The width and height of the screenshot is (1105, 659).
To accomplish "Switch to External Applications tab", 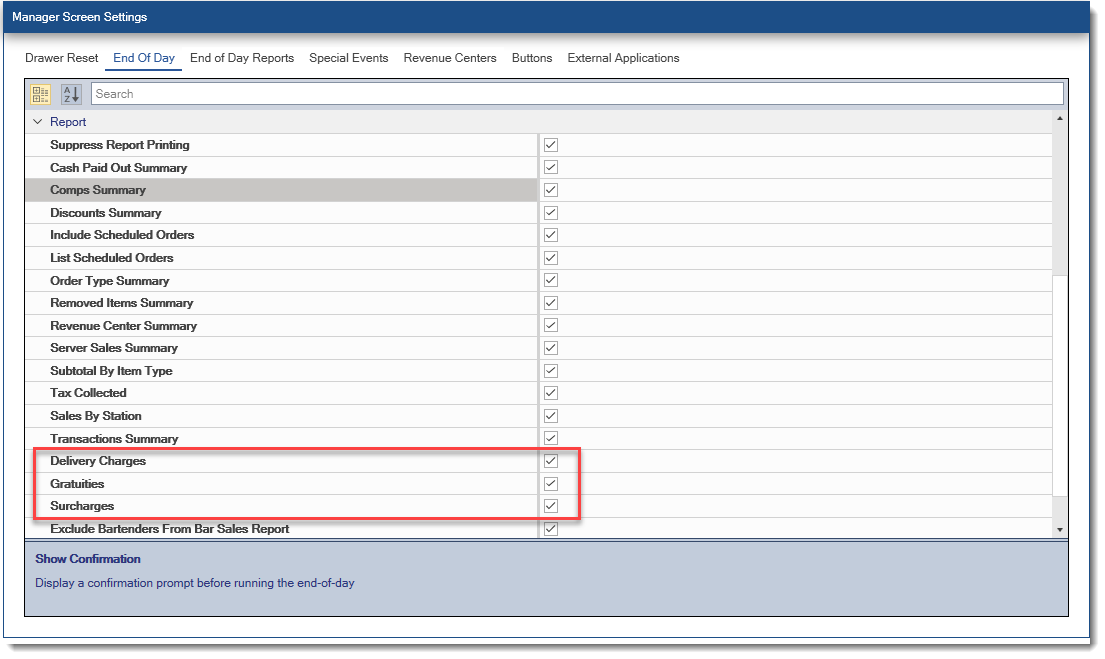I will coord(623,58).
